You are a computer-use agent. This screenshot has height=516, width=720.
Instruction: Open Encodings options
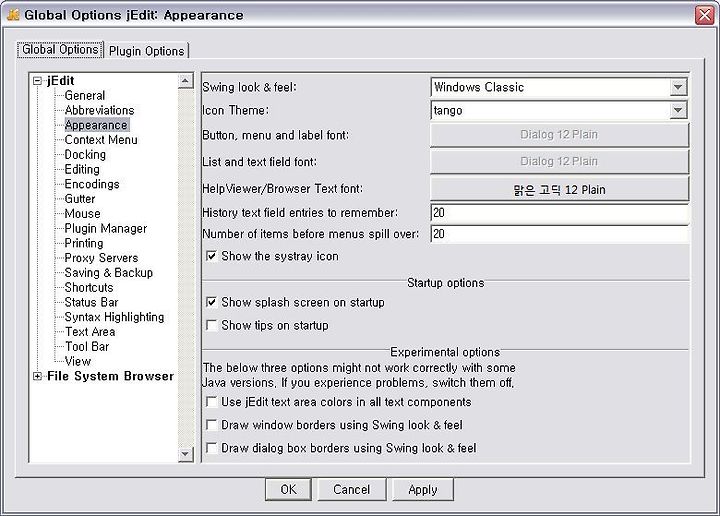[x=92, y=184]
